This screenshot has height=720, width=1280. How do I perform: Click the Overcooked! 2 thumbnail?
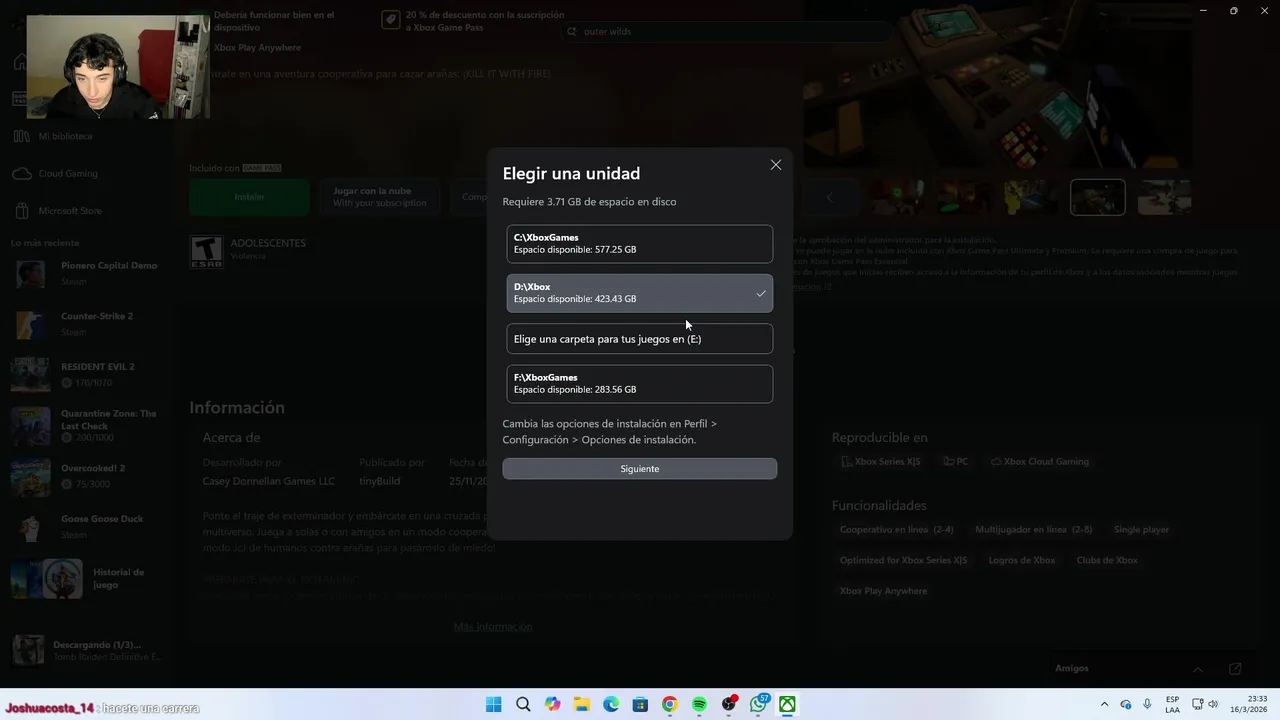[30, 476]
